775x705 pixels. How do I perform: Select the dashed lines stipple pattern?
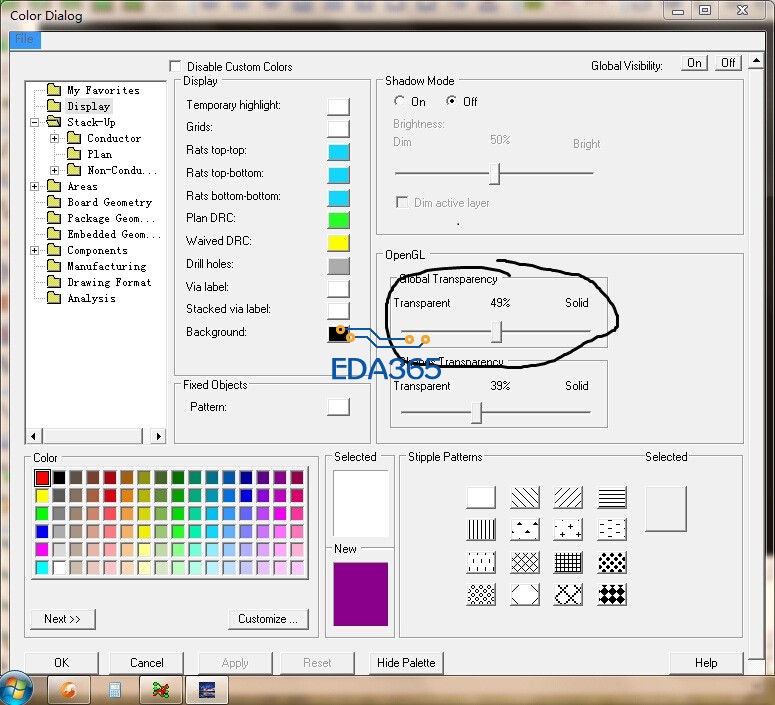click(612, 529)
